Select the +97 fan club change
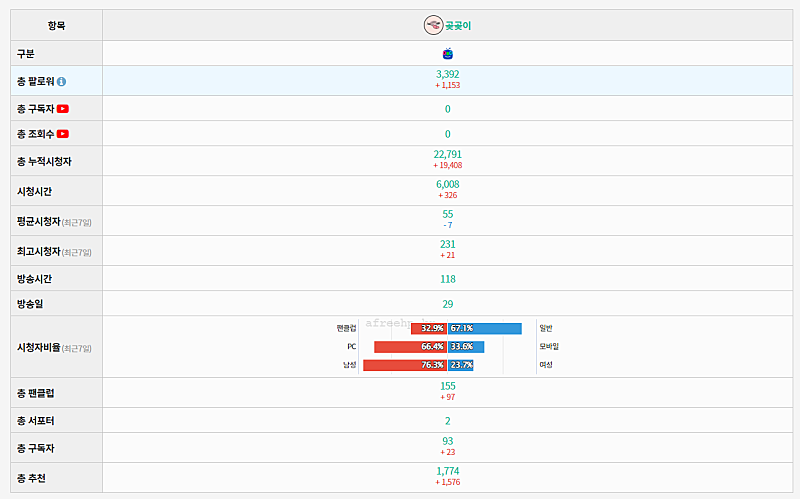 point(447,397)
